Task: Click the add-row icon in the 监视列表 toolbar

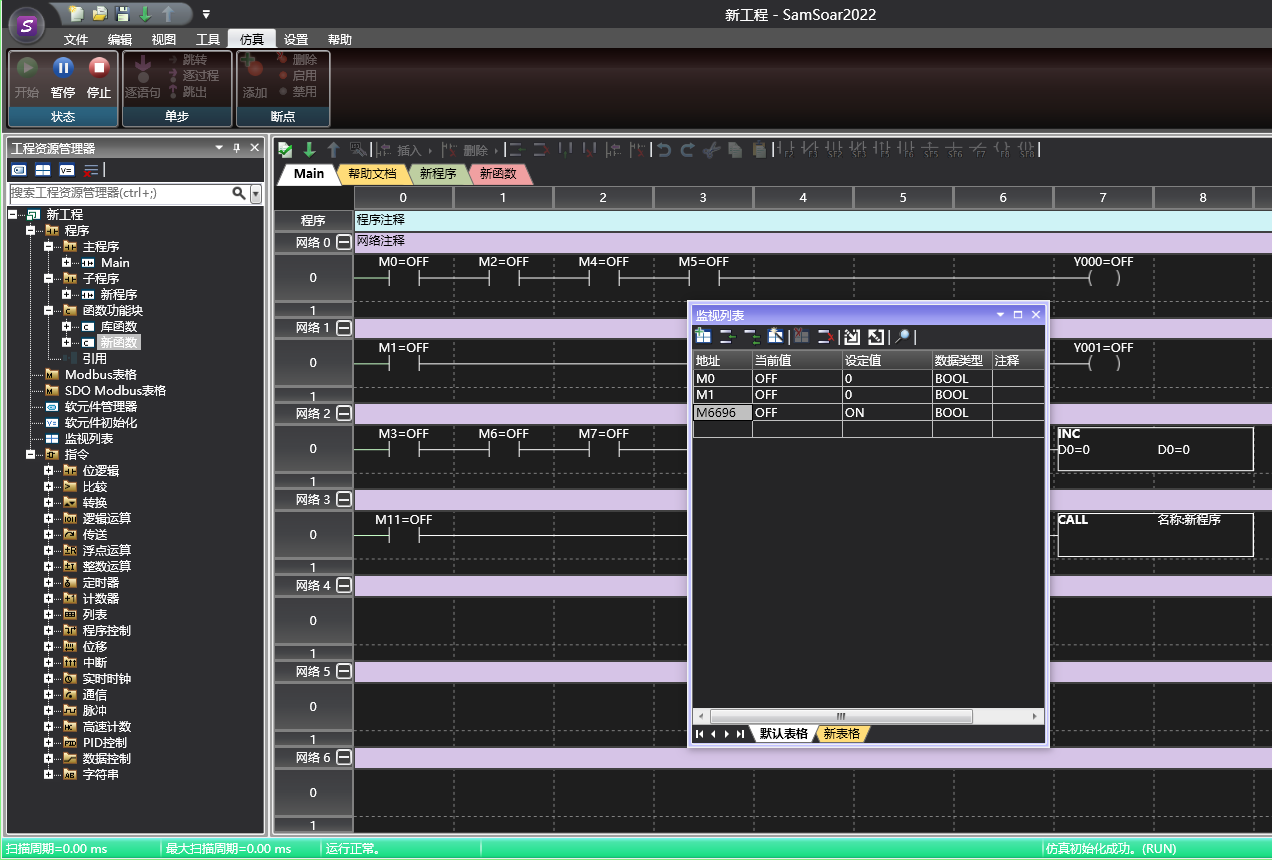Action: click(703, 336)
